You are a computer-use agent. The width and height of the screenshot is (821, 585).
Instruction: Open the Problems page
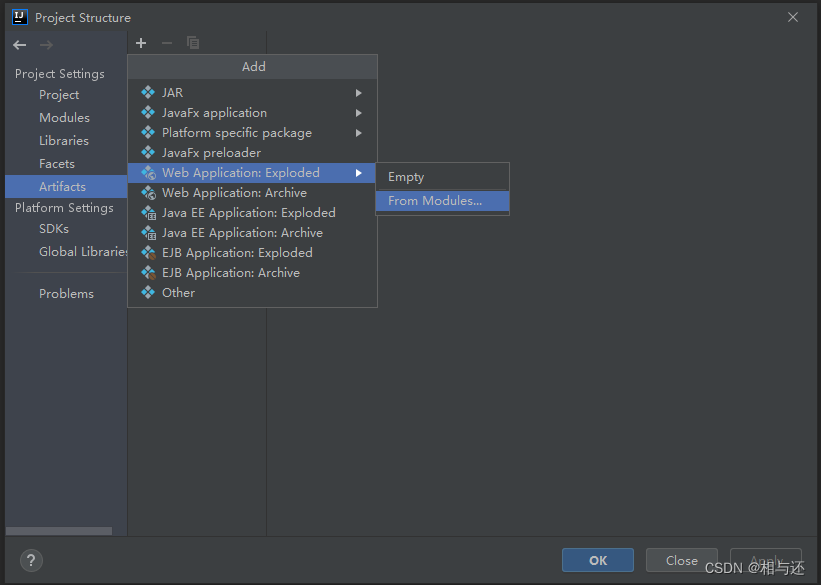tap(66, 294)
